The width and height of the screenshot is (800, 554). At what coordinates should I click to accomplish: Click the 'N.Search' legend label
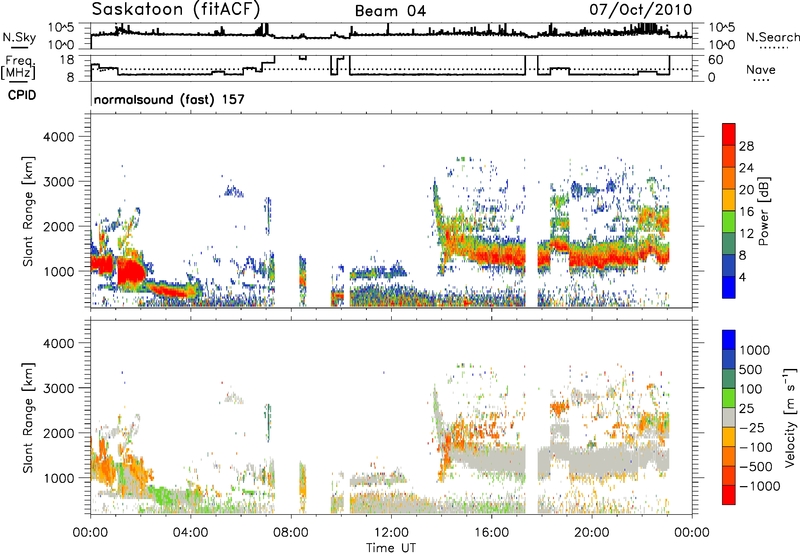tap(773, 37)
